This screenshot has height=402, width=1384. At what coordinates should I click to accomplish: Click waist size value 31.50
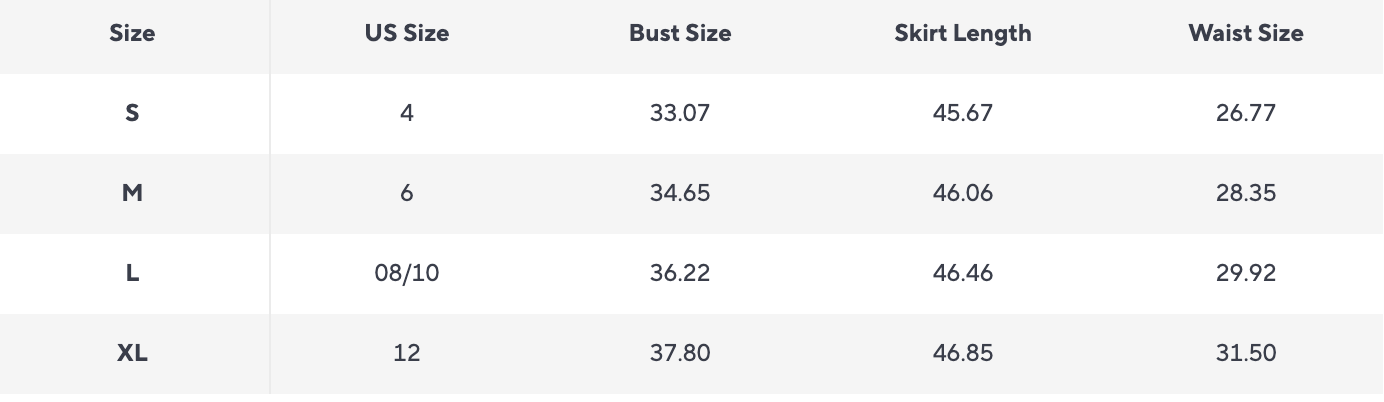point(1246,353)
